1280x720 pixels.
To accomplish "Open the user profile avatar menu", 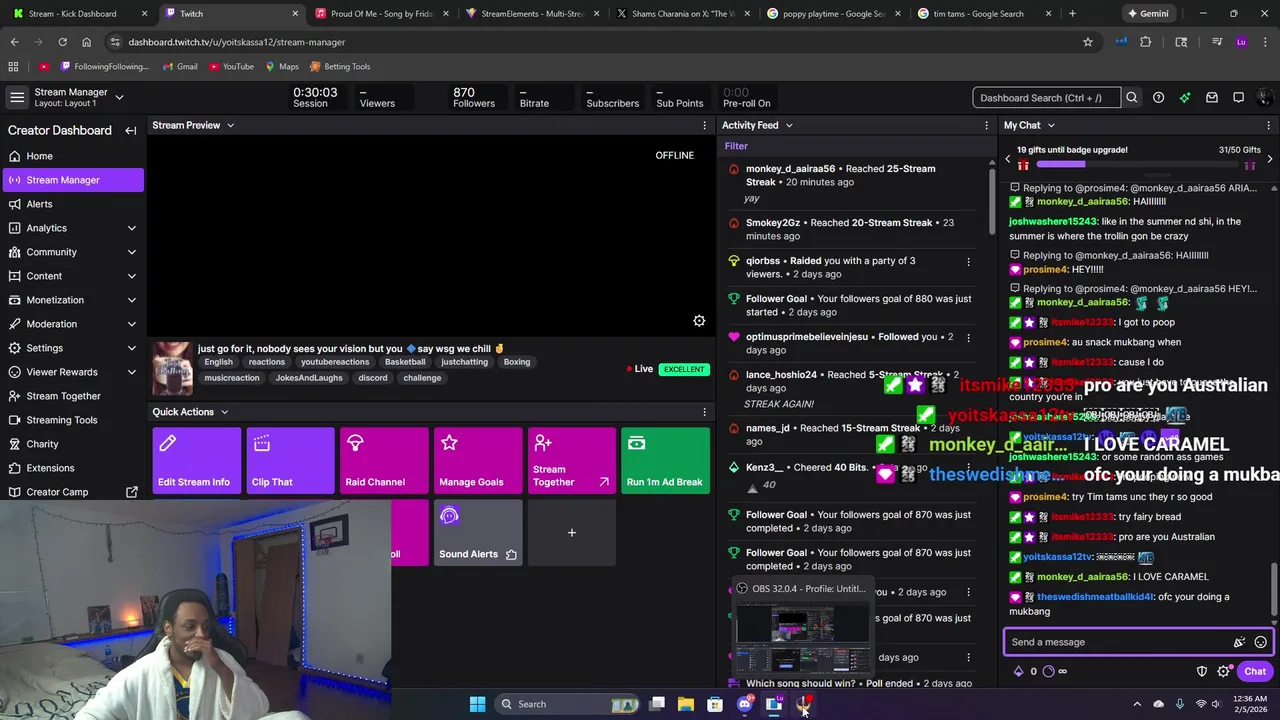I will (1265, 97).
